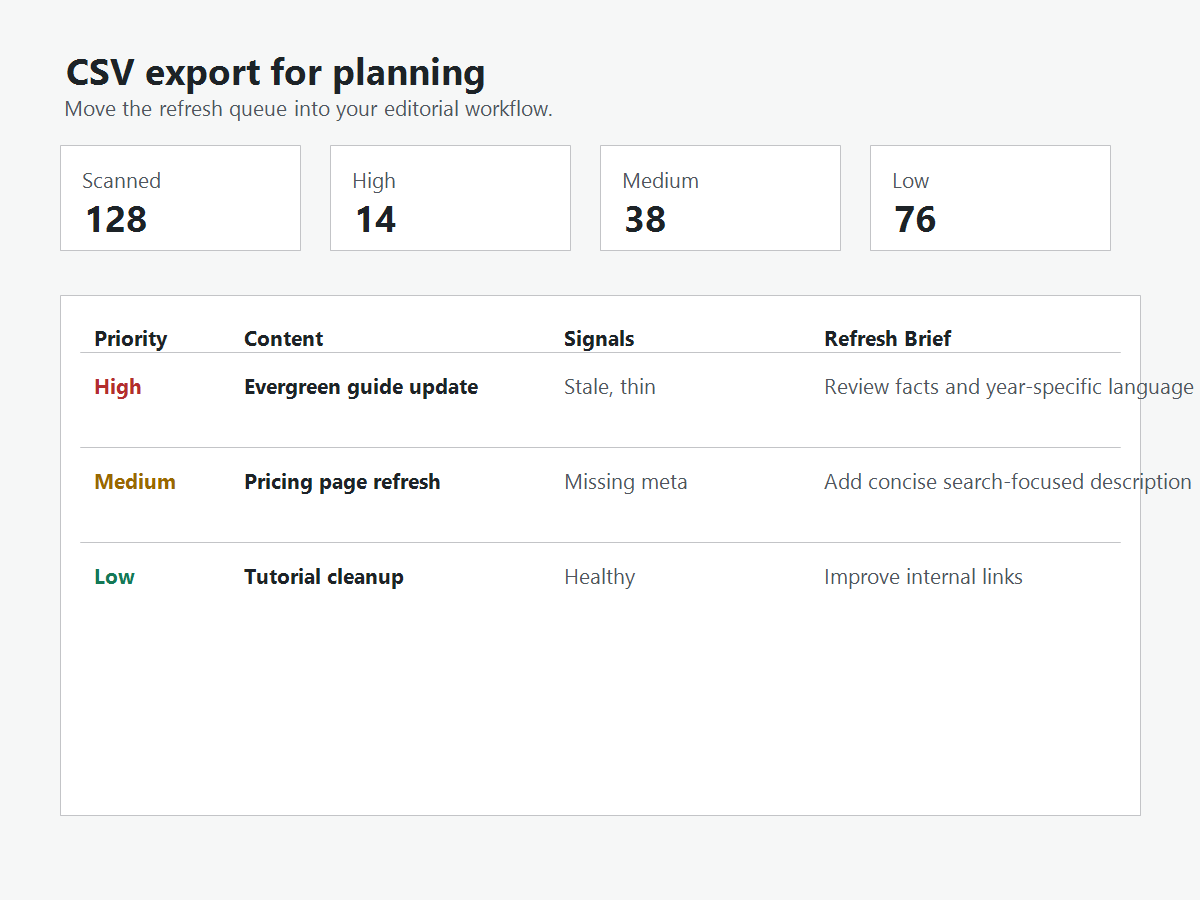
Task: Click the 'Missing meta' signals cell
Action: [x=626, y=482]
